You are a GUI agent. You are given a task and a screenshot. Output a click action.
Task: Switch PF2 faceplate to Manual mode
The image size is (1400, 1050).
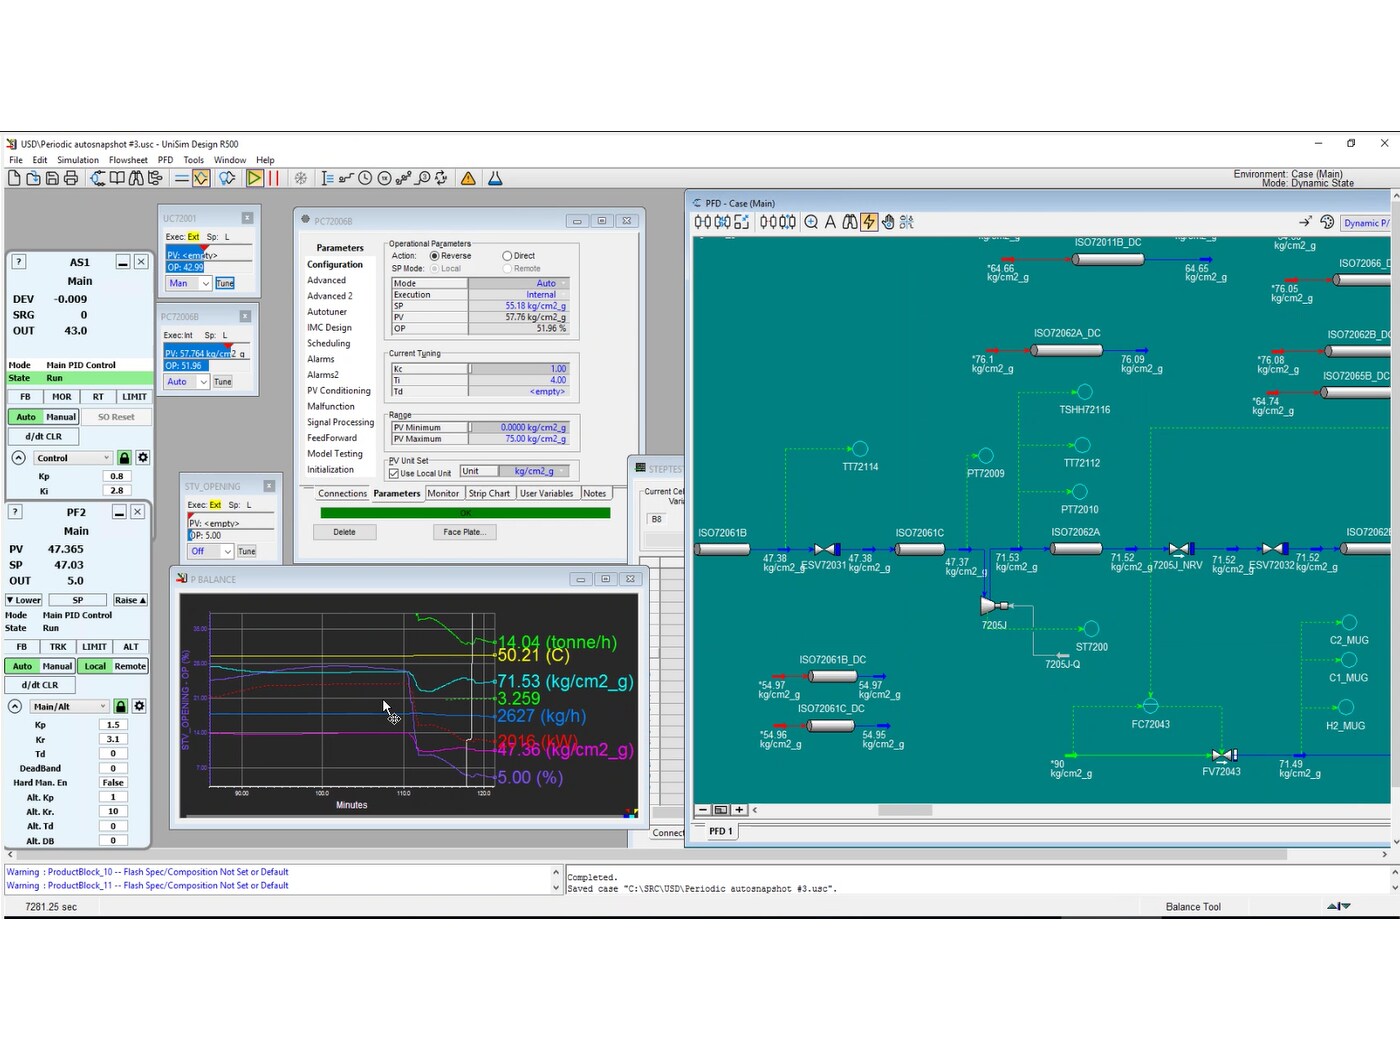[x=57, y=666]
